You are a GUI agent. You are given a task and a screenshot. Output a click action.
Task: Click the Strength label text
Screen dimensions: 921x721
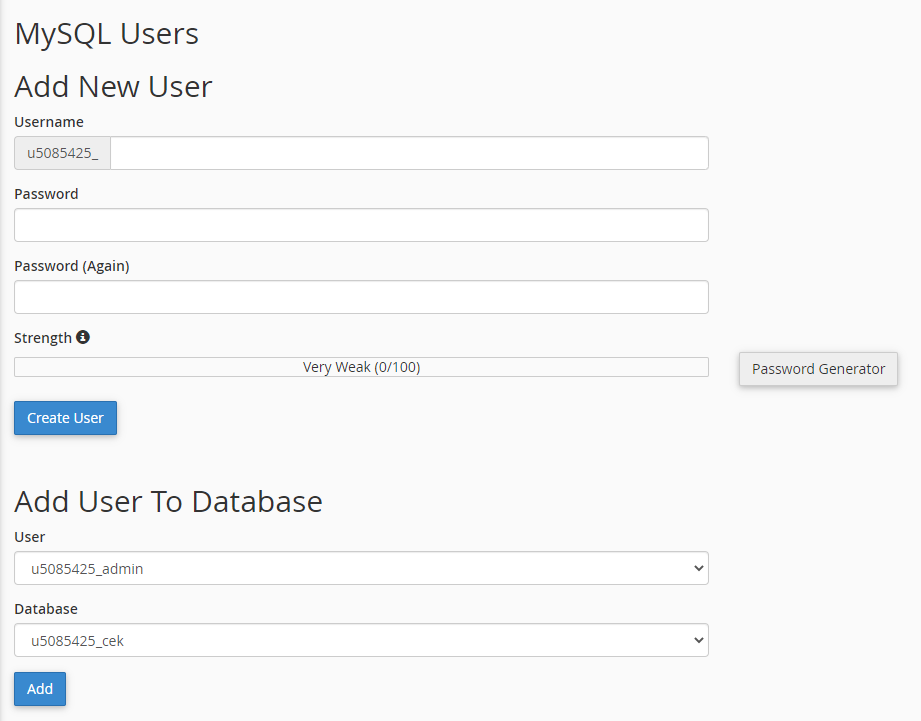43,338
